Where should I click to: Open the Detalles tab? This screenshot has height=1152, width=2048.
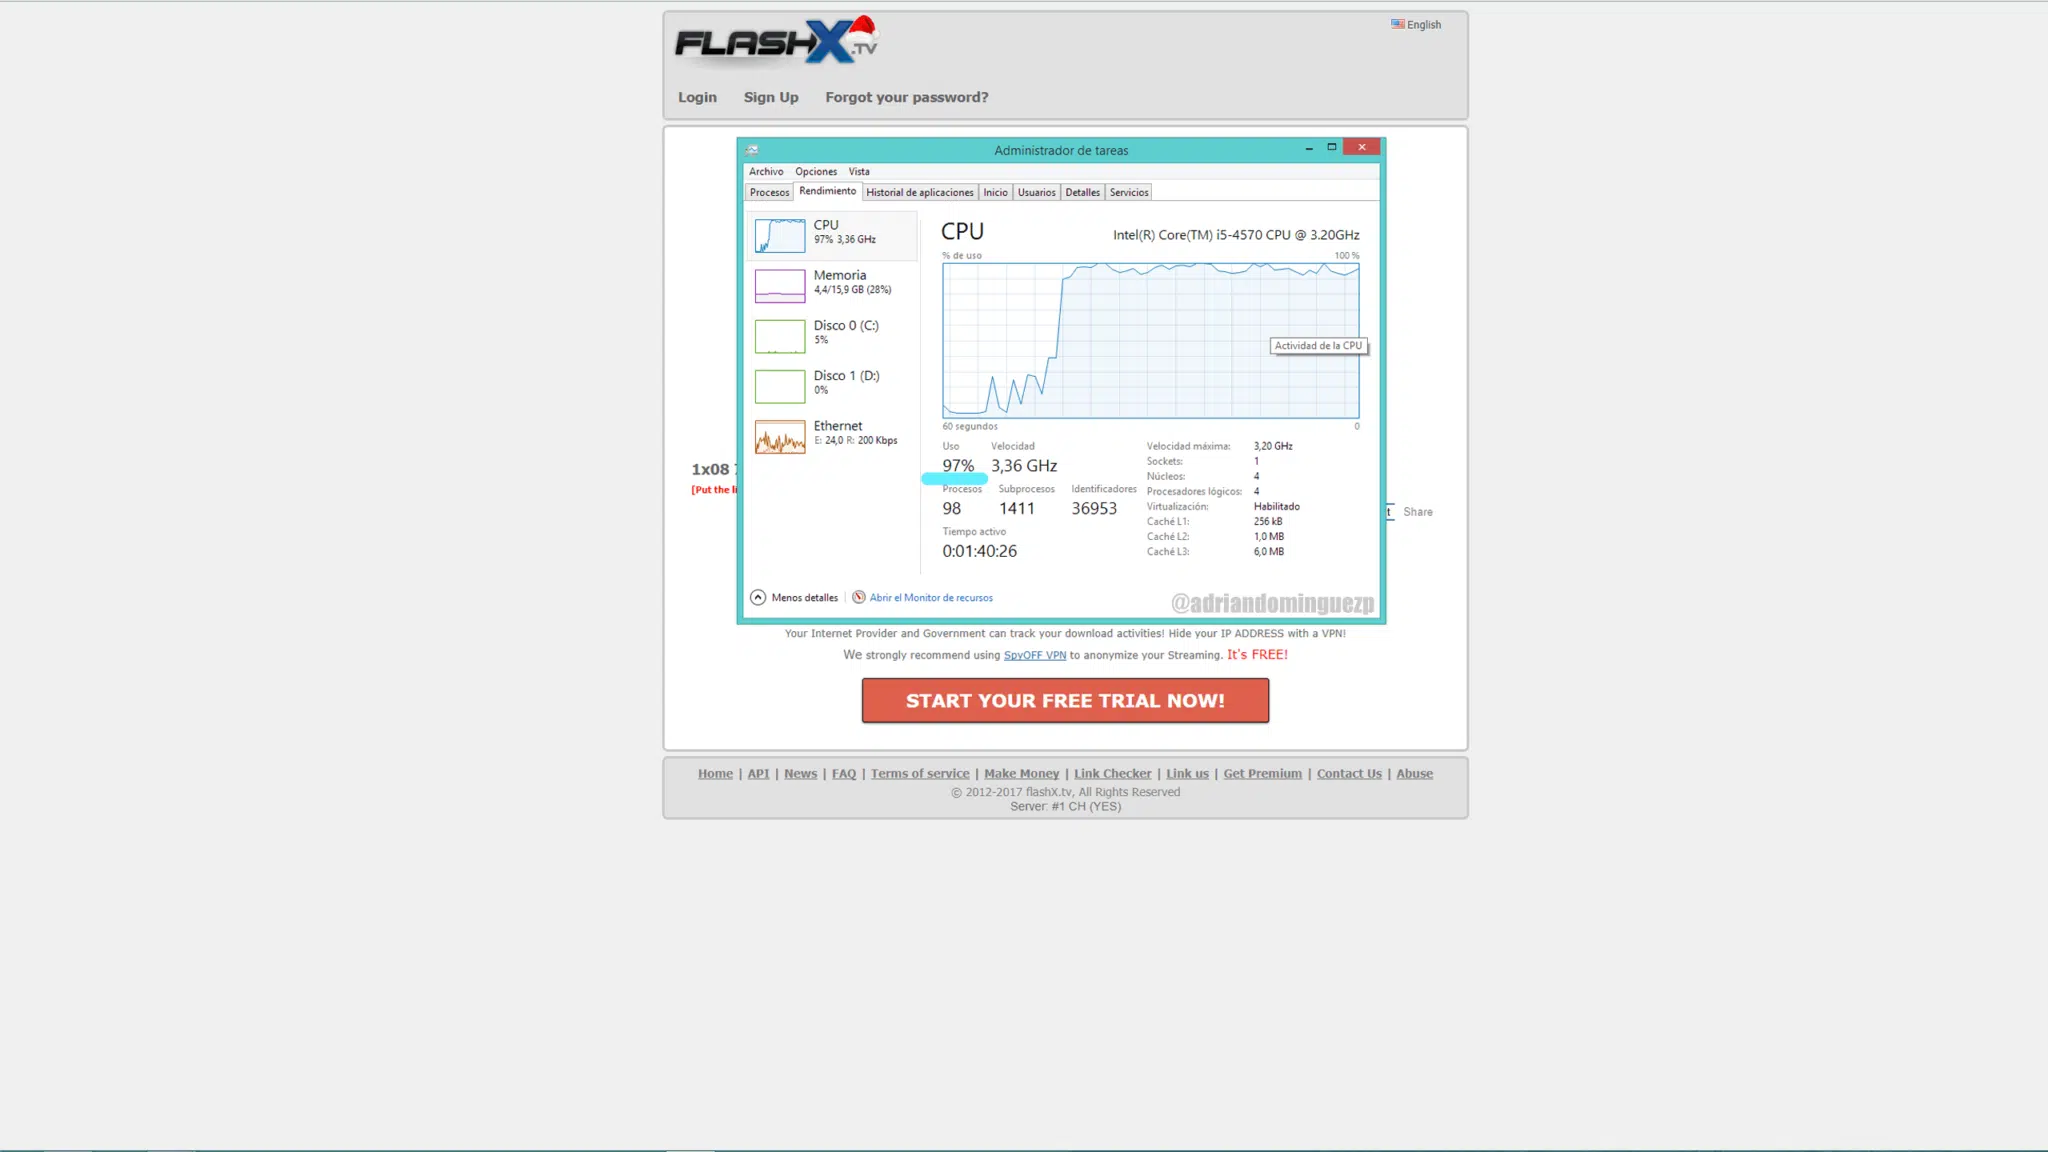pyautogui.click(x=1082, y=192)
